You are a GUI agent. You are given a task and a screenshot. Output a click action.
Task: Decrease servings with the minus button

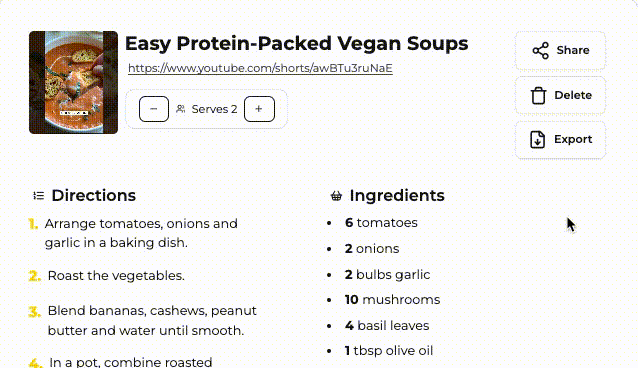tap(154, 109)
